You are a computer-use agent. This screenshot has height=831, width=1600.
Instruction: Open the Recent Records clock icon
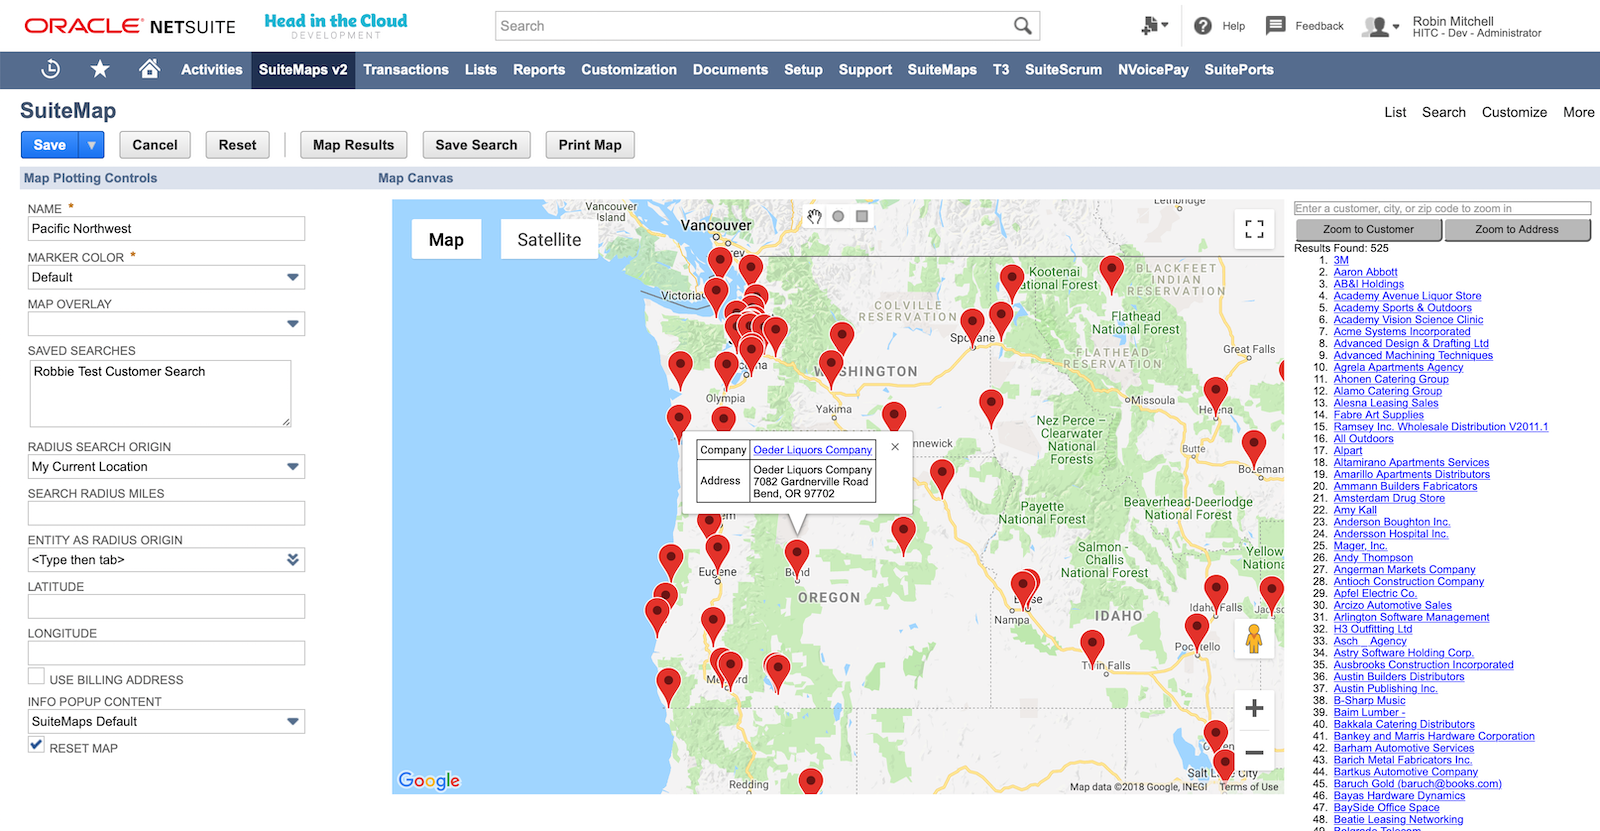coord(51,69)
